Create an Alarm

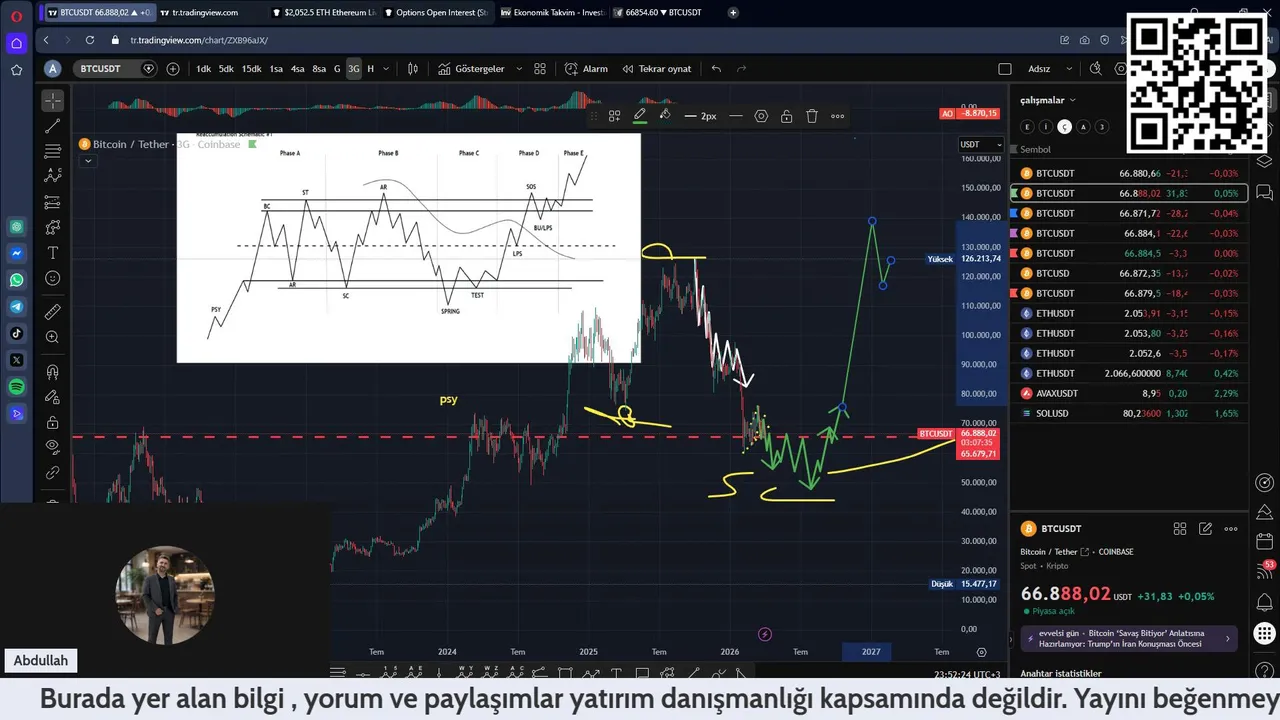(586, 69)
